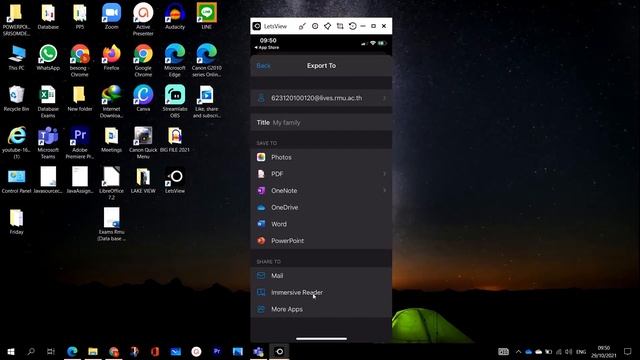Click the Premiere Pro taskbar icon
The height and width of the screenshot is (360, 640).
point(217,351)
